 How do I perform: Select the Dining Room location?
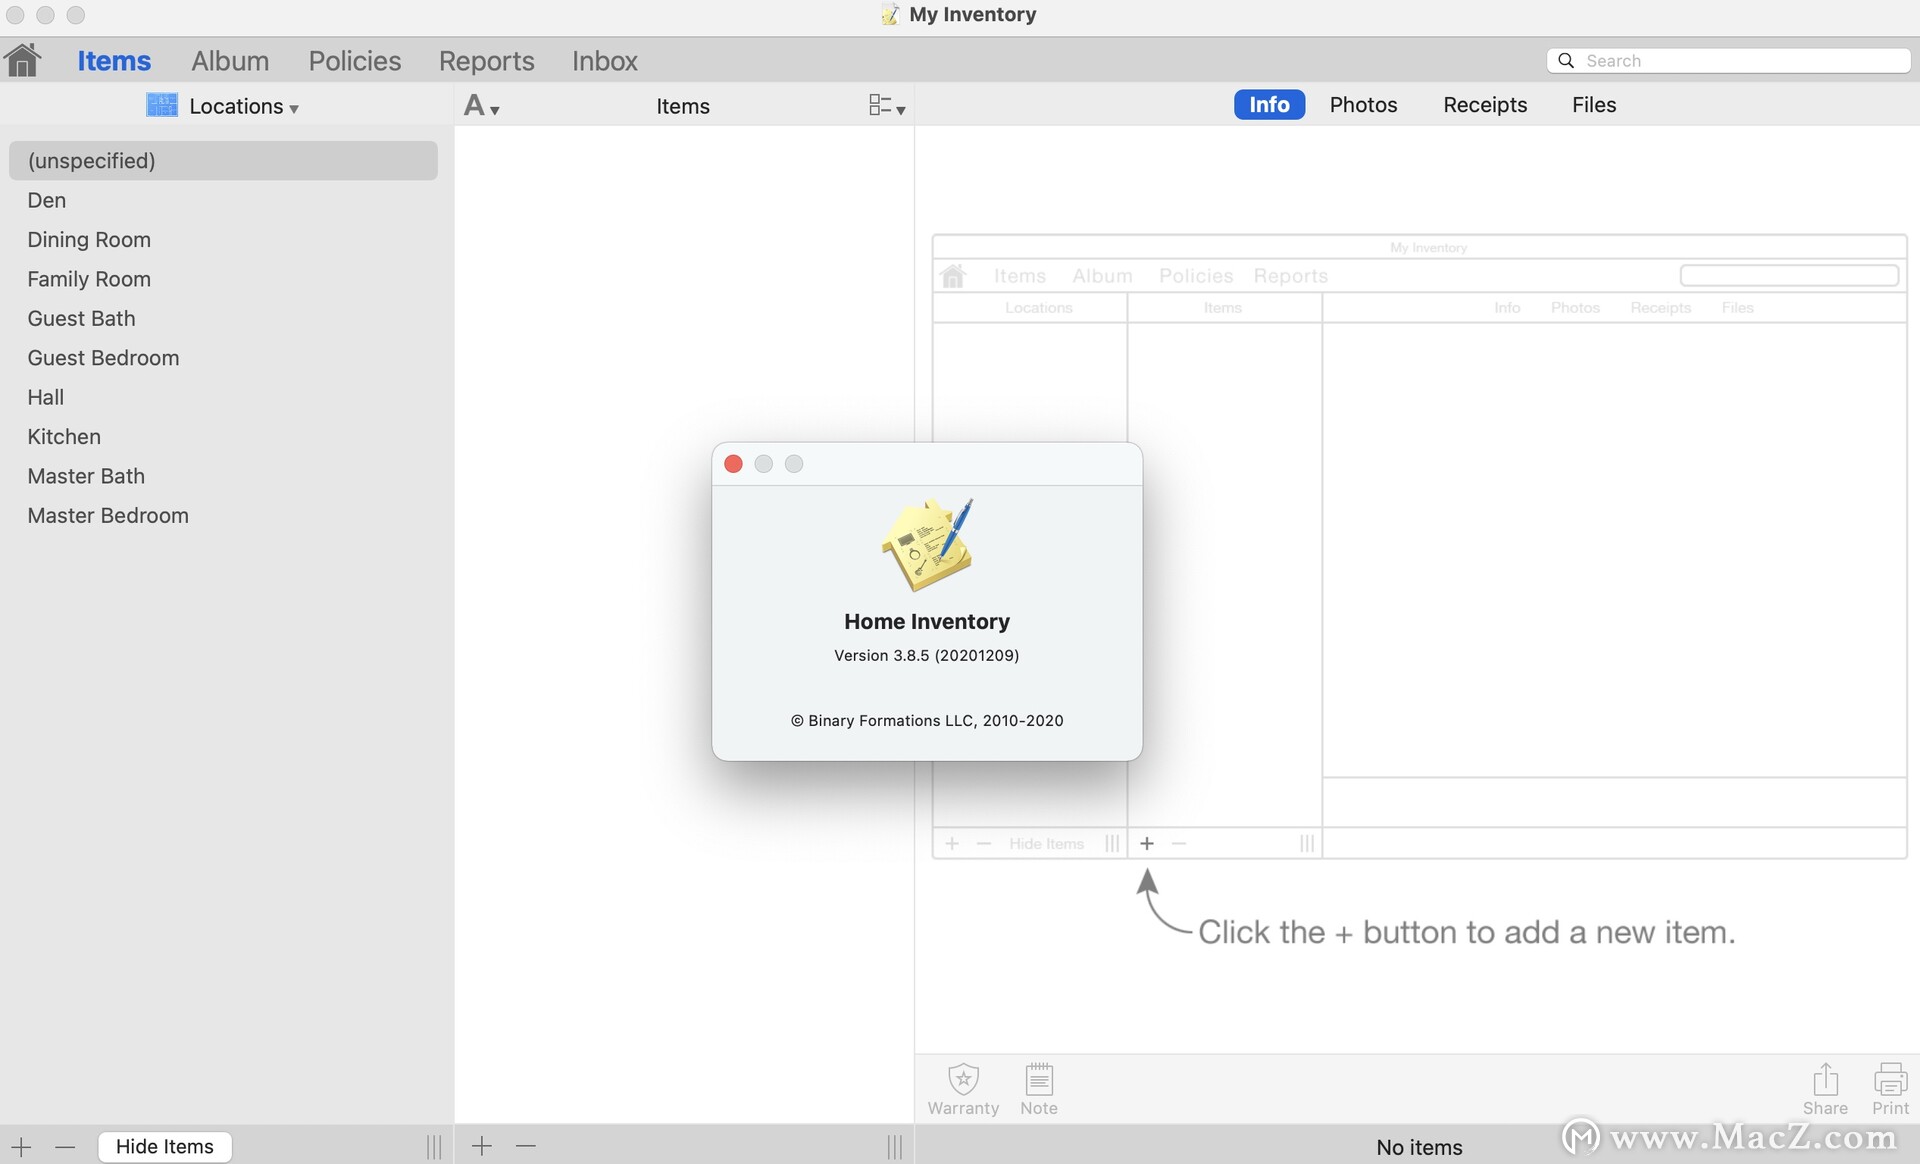(223, 239)
